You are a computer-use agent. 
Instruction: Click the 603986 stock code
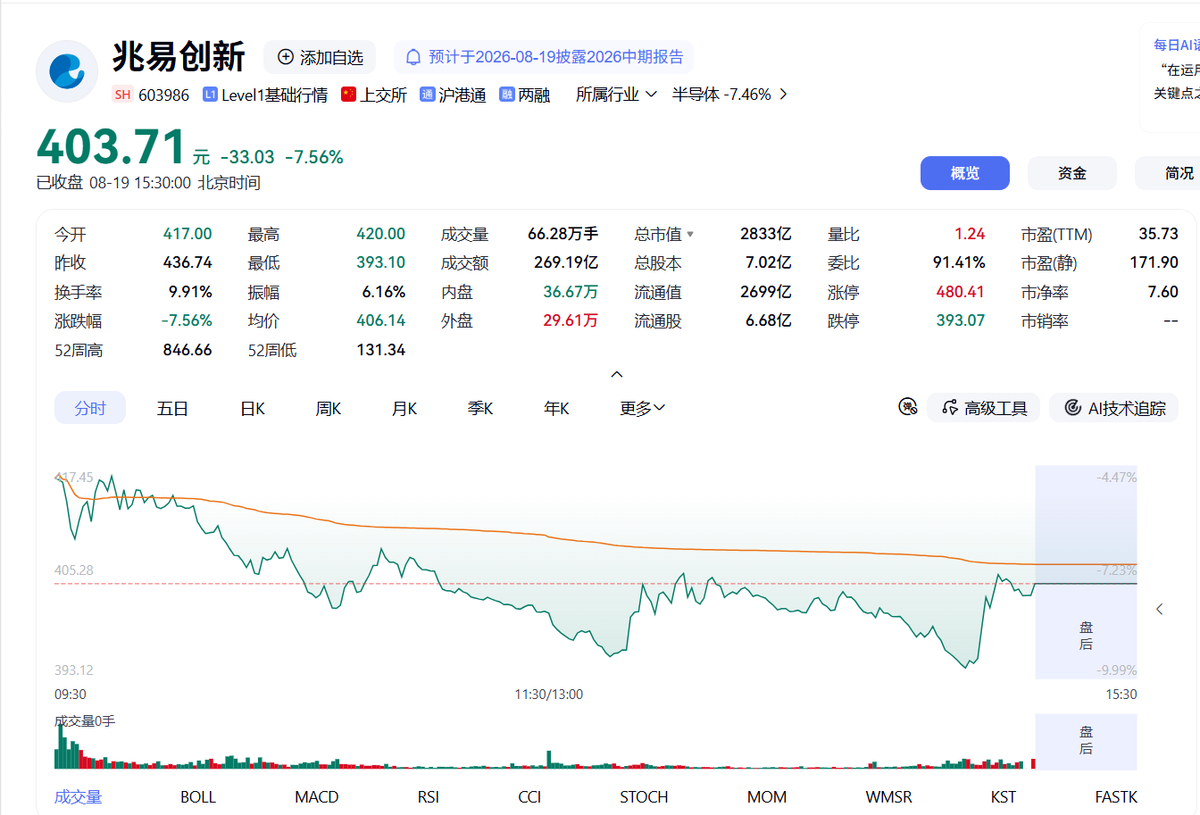point(164,95)
